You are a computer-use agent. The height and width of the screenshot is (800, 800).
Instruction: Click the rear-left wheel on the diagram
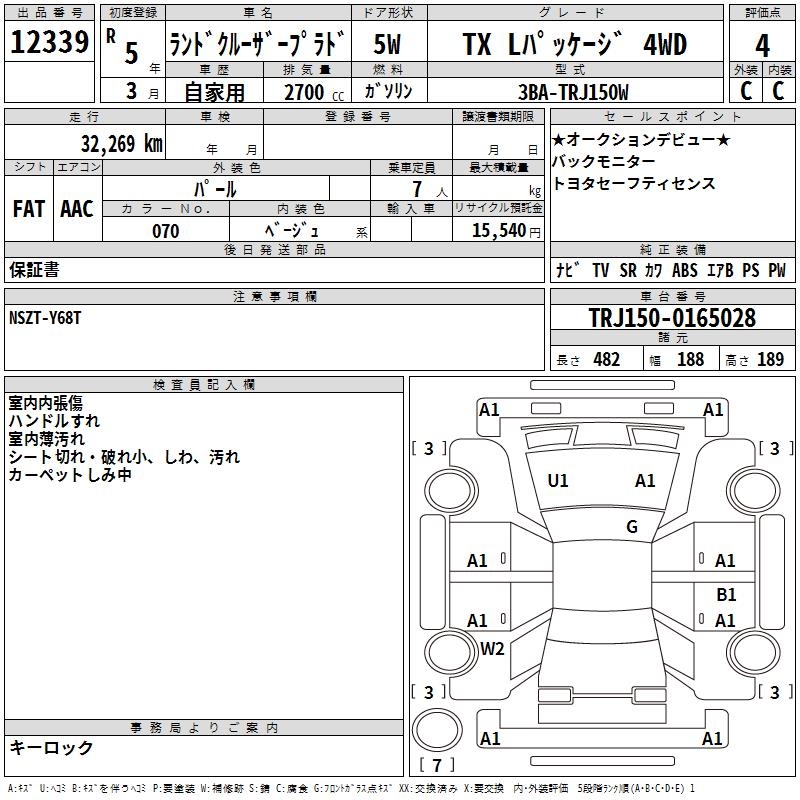(x=450, y=652)
